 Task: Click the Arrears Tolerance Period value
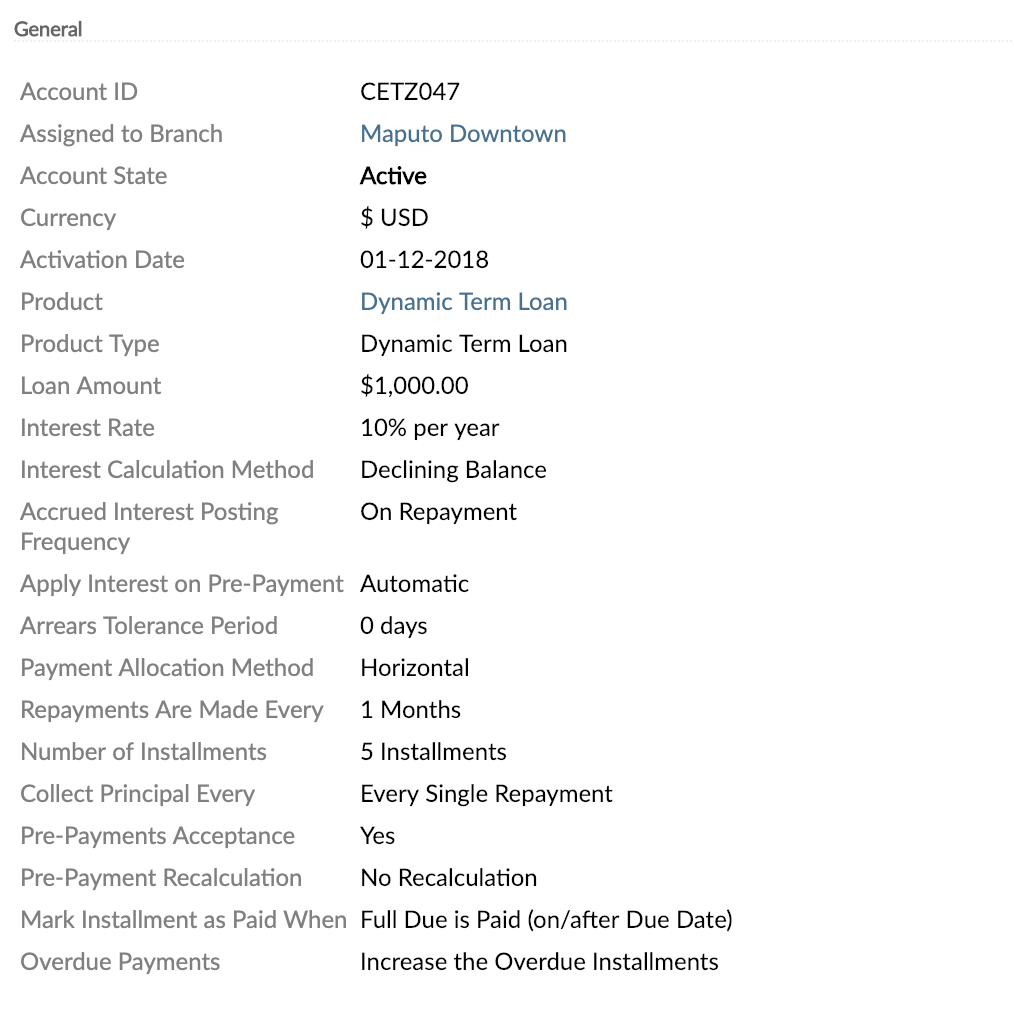coord(393,625)
